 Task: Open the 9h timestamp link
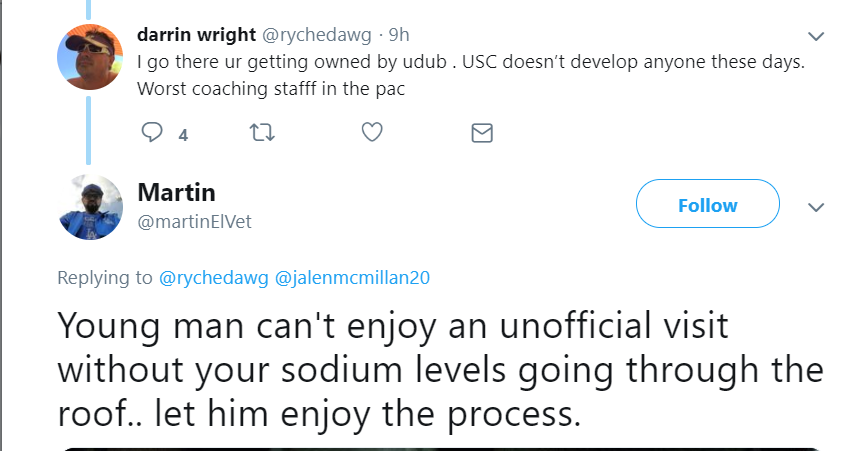point(399,35)
